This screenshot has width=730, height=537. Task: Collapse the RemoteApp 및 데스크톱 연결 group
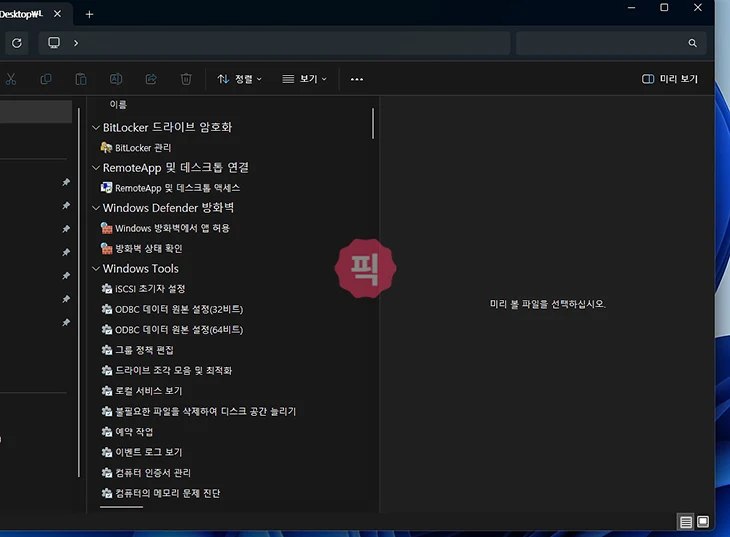click(96, 168)
